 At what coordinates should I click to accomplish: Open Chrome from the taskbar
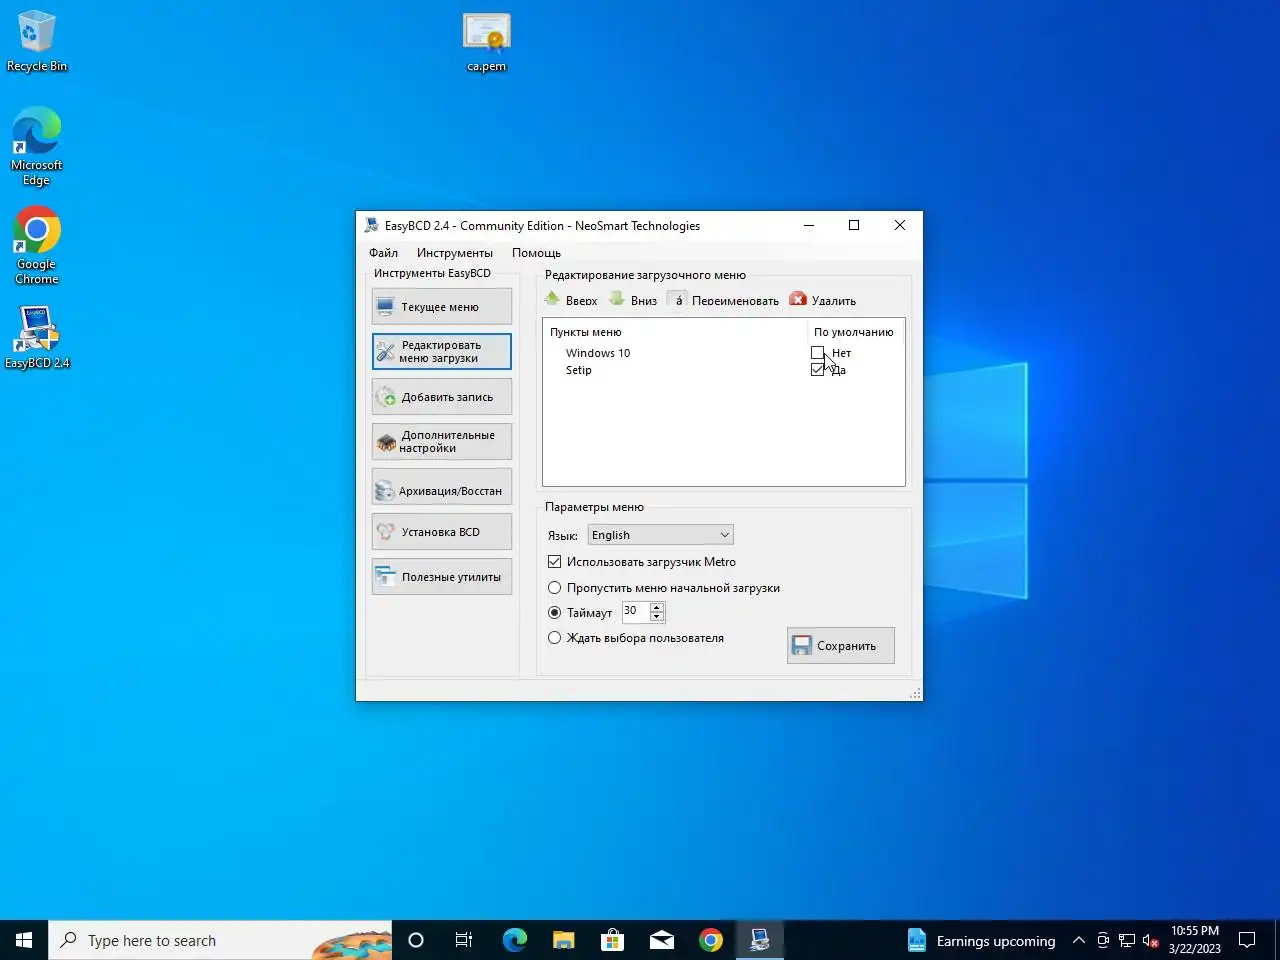[x=711, y=940]
